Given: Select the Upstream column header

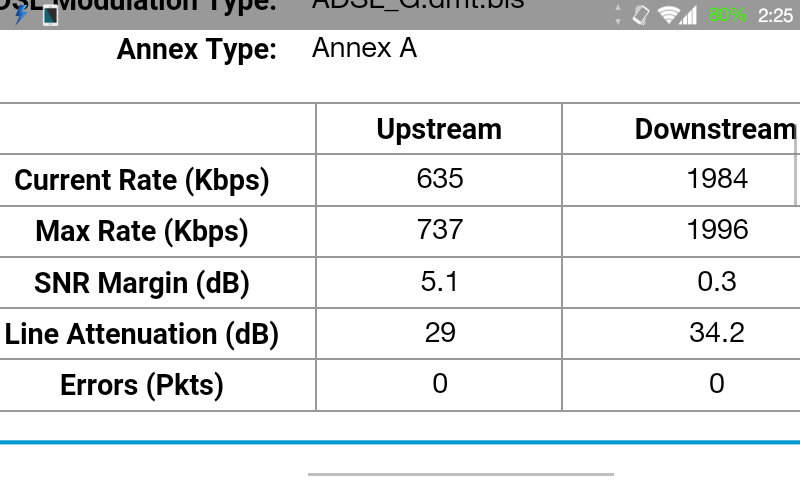Looking at the screenshot, I should (x=439, y=129).
